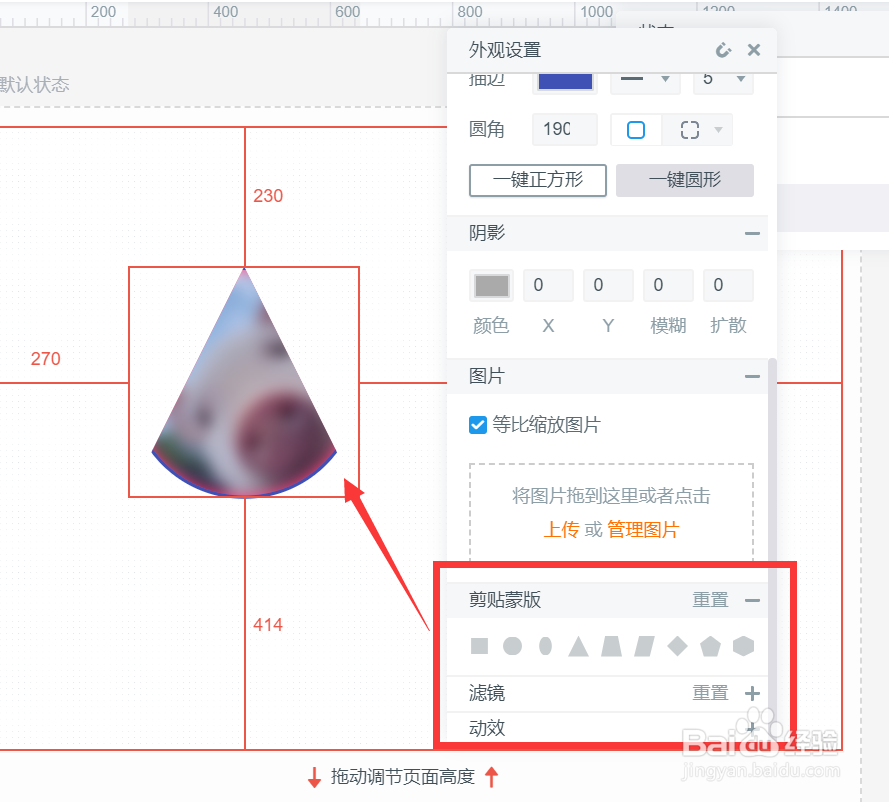Viewport: 889px width, 802px height.
Task: Select the trapezoid clipping mask shape
Action: click(x=611, y=646)
